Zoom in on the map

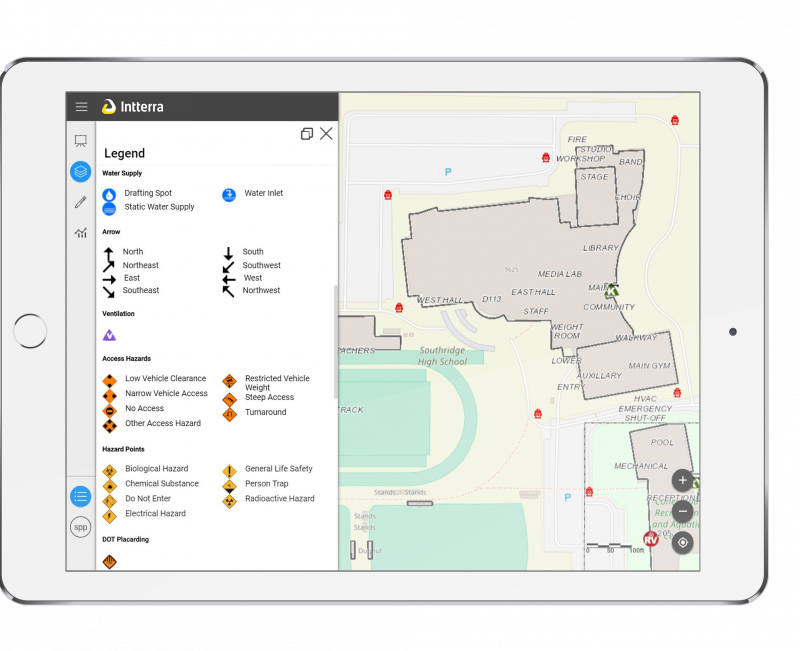point(683,480)
